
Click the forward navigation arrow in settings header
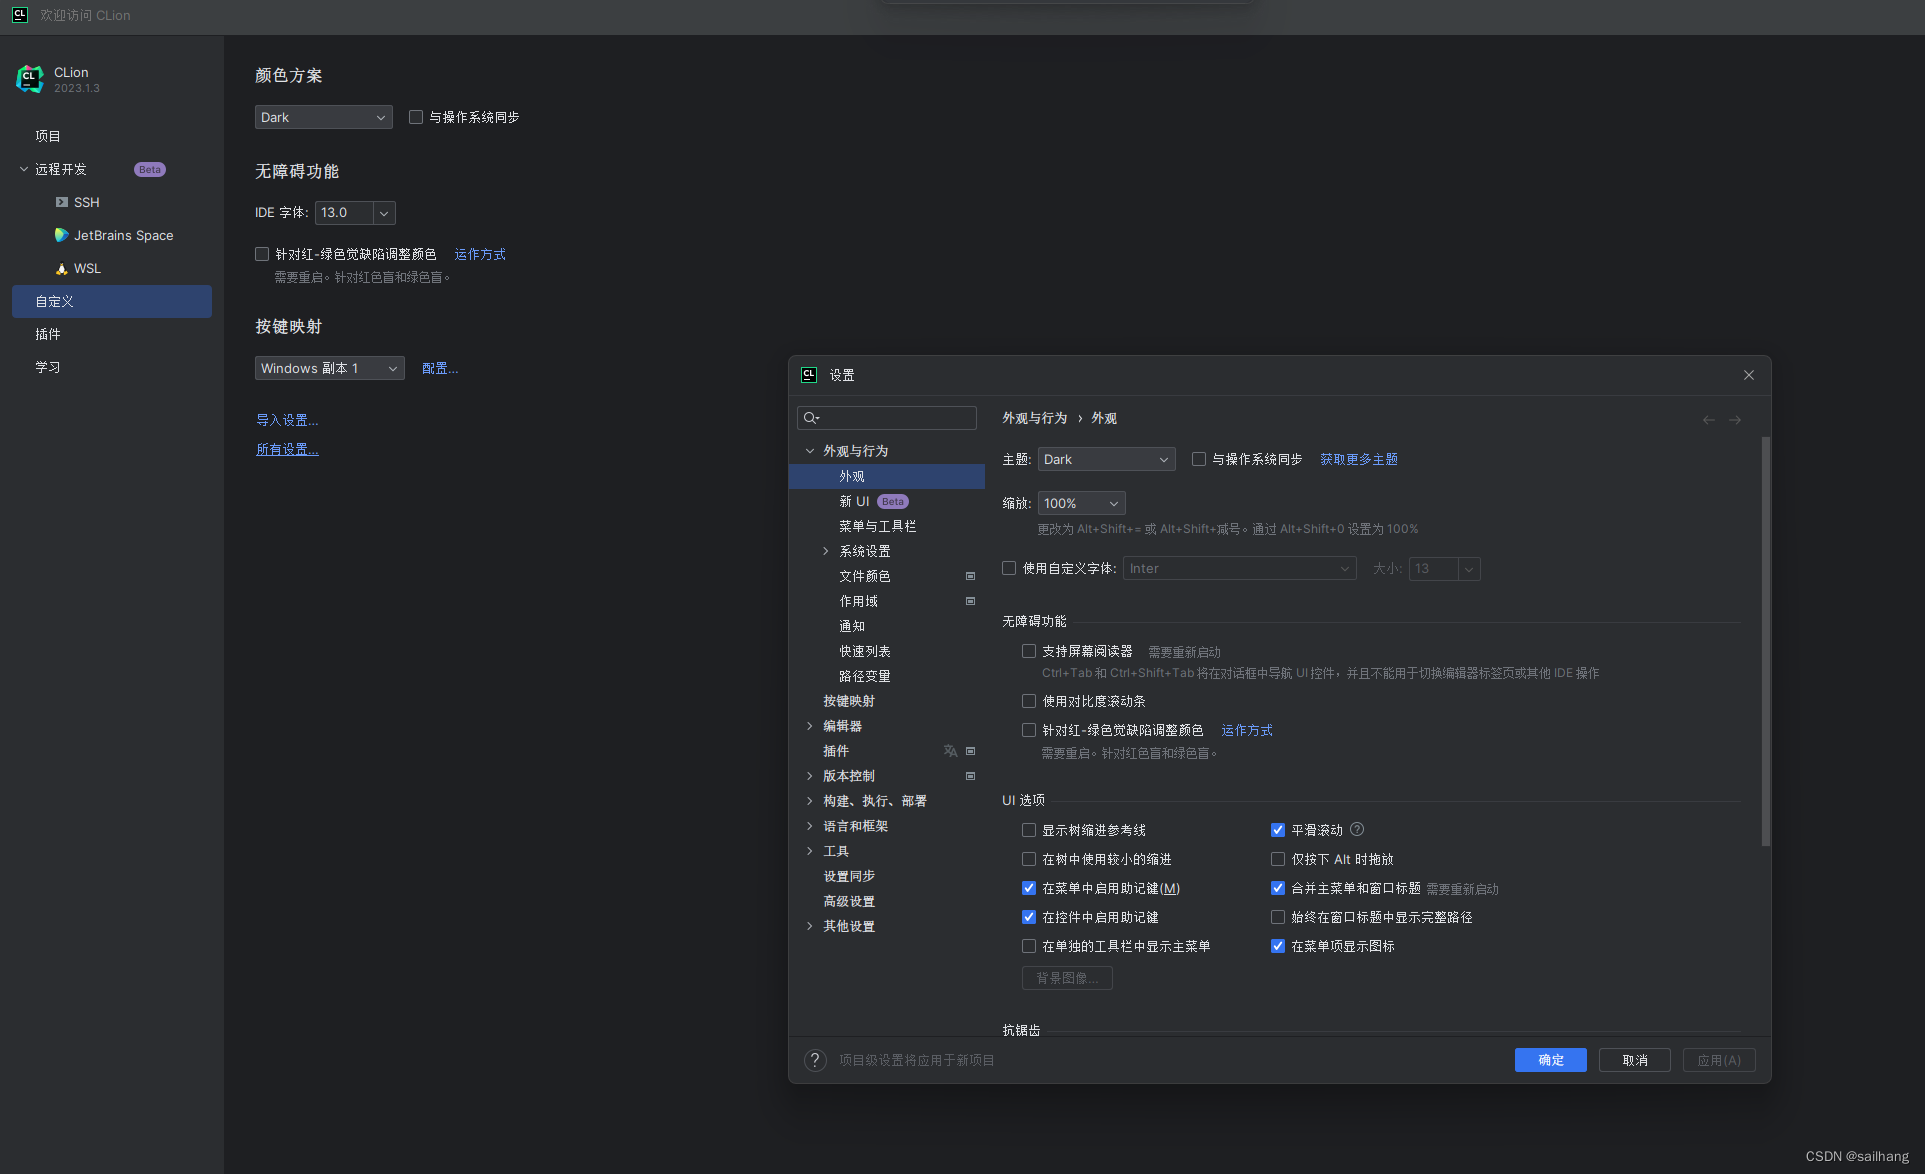click(1735, 419)
